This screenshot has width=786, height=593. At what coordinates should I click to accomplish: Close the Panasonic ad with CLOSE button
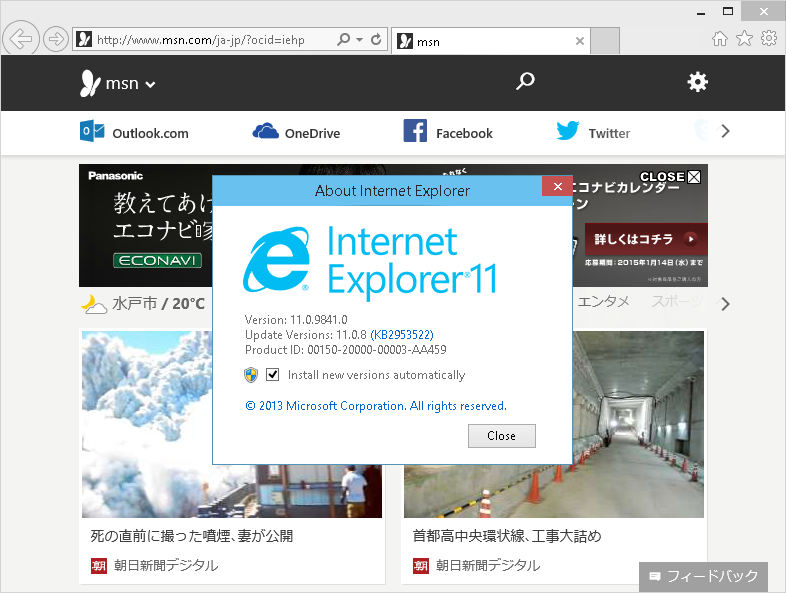(x=670, y=176)
